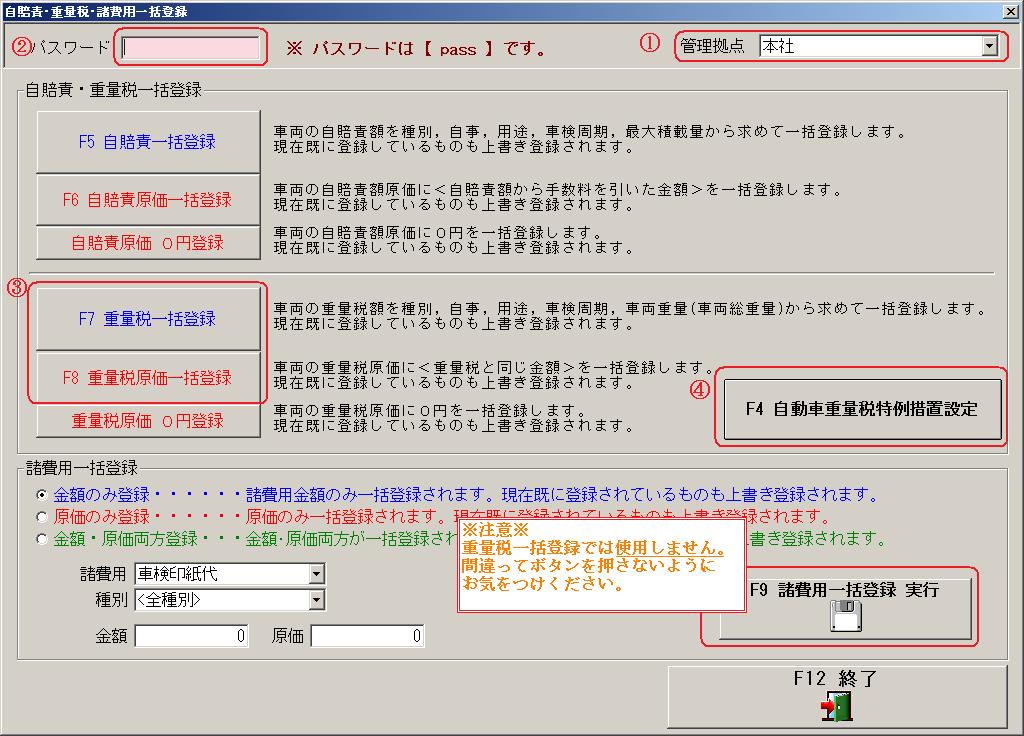Click the 金額 amount input field
1024x736 pixels.
tap(191, 636)
